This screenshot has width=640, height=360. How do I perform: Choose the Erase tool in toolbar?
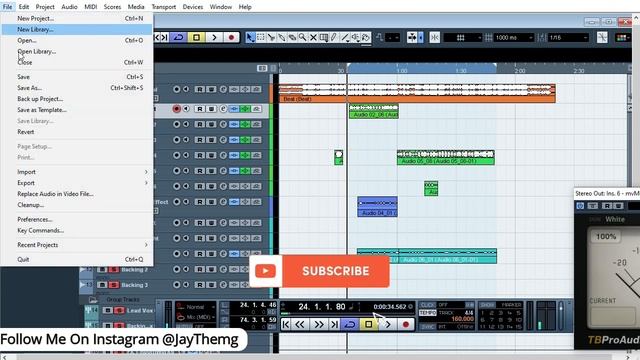tap(292, 38)
